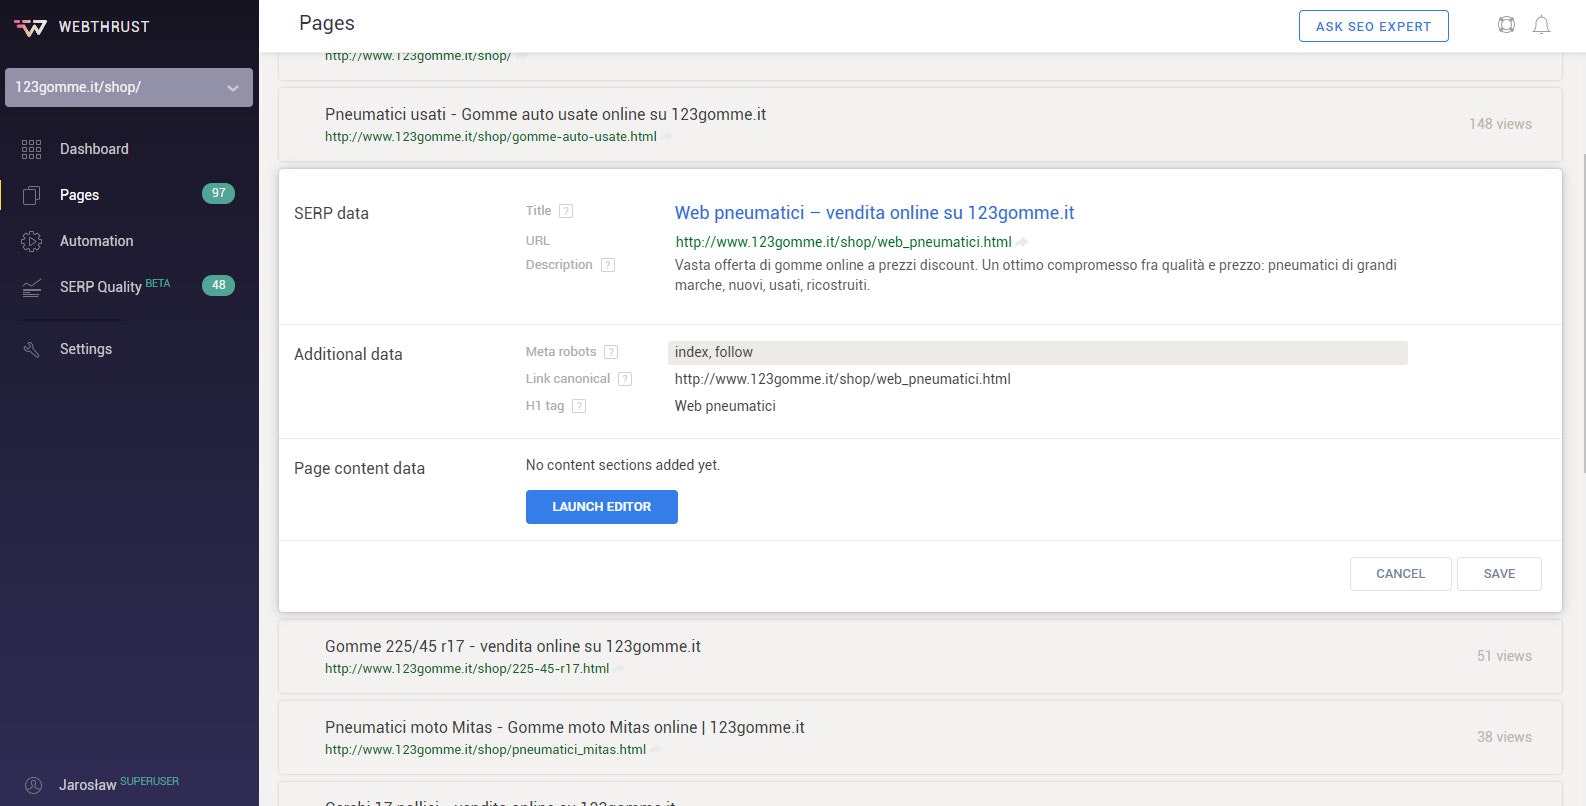Open Settings in the sidebar
1586x806 pixels.
(86, 349)
